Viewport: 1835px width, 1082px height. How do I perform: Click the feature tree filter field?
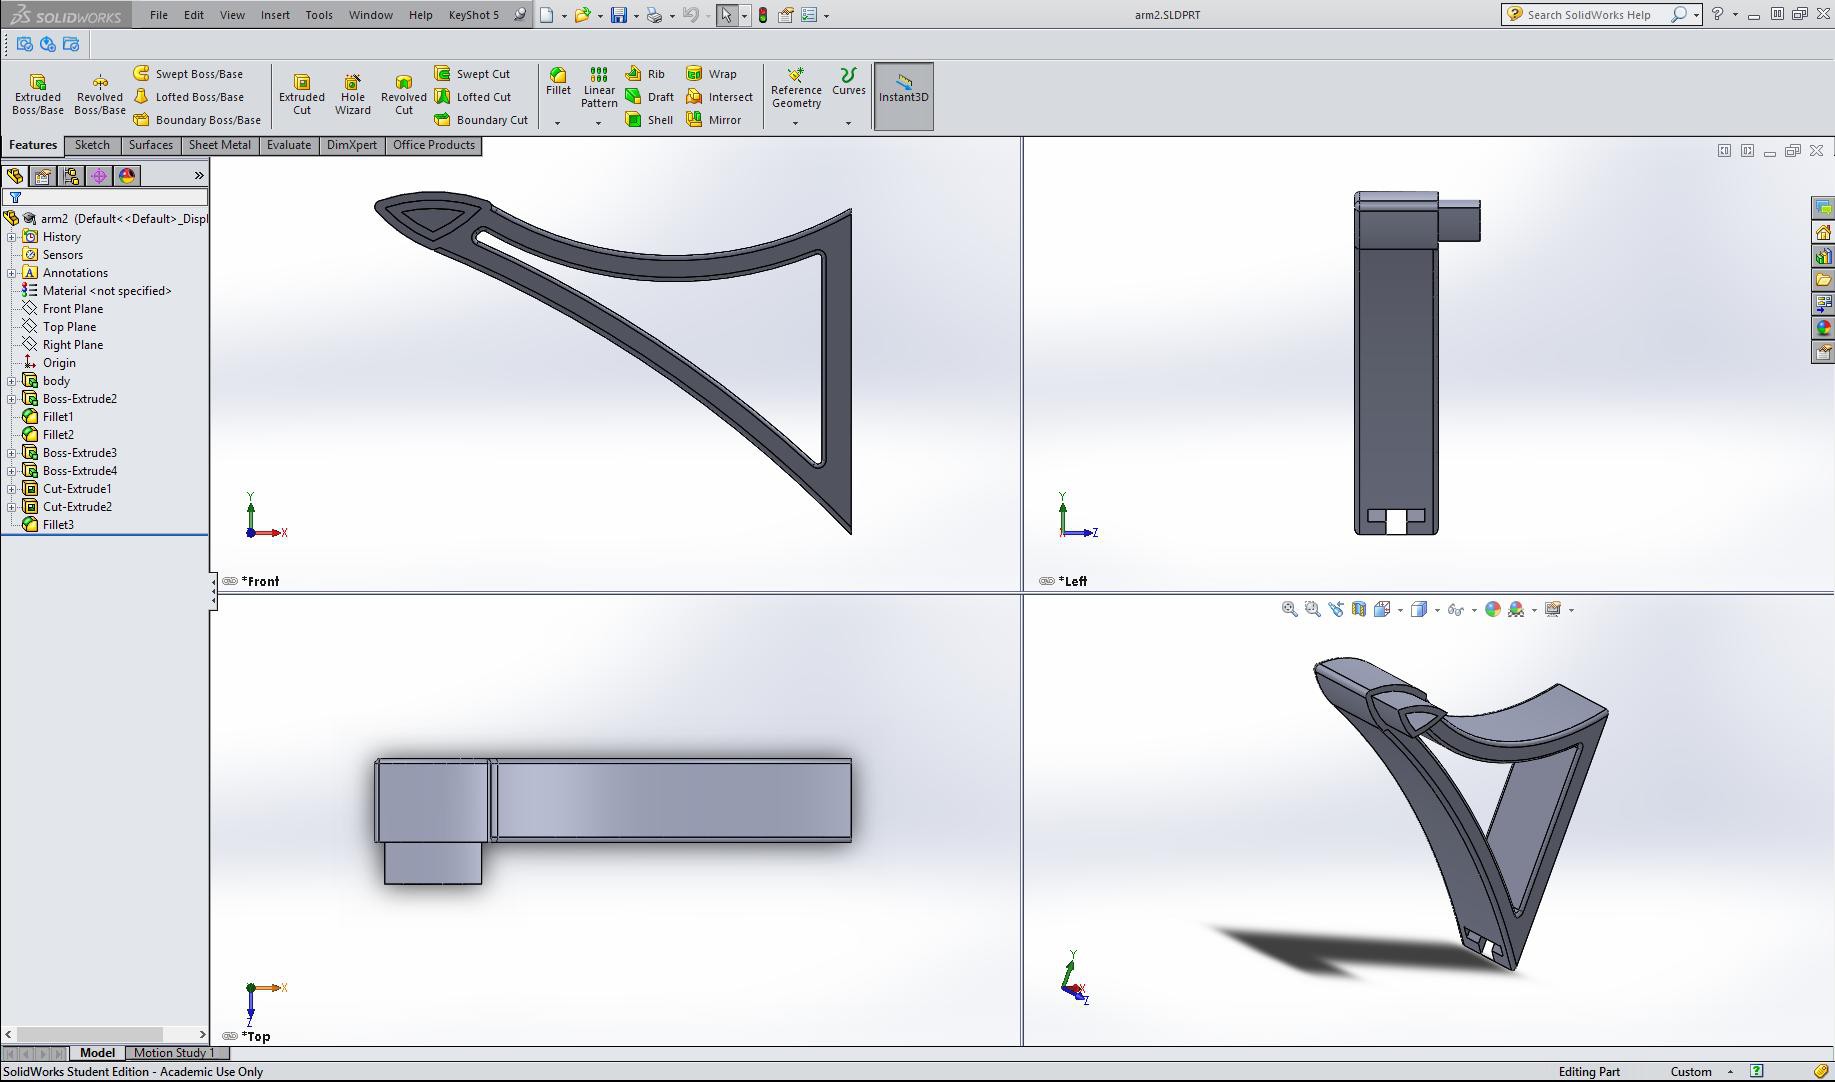tap(106, 198)
